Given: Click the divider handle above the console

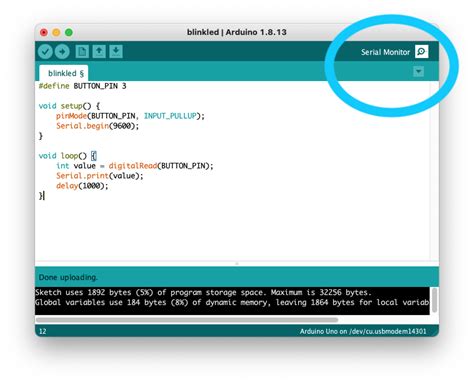Looking at the screenshot, I should [237, 263].
